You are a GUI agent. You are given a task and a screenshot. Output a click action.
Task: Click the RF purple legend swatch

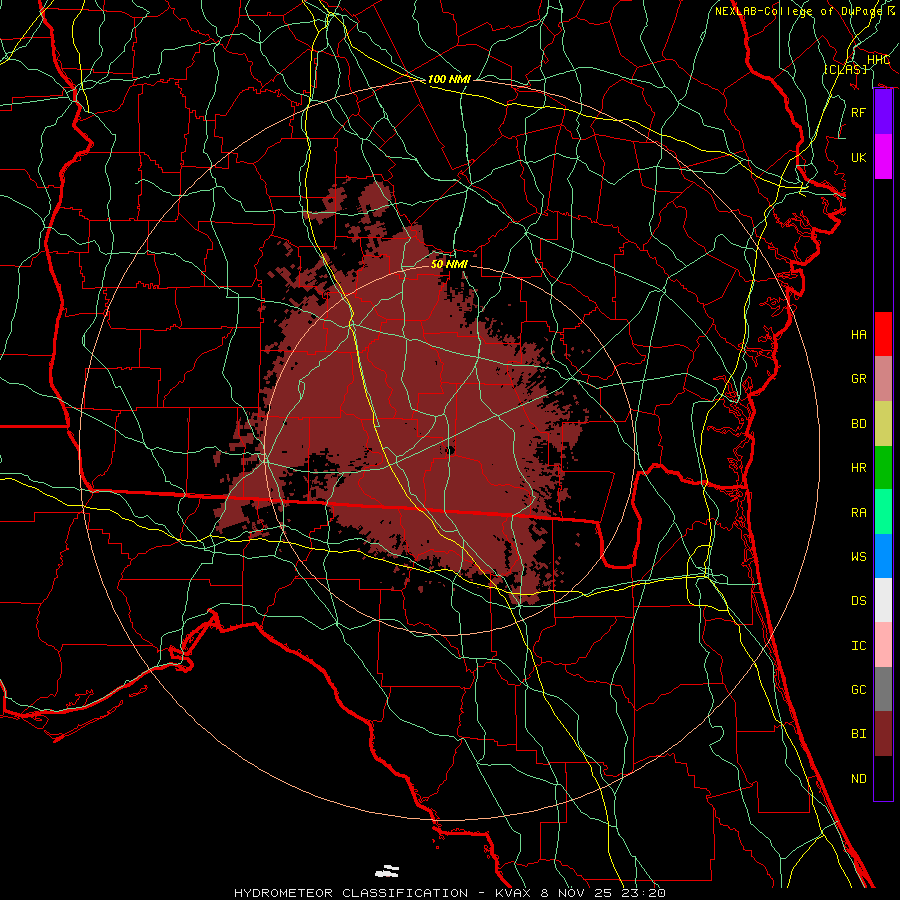pyautogui.click(x=883, y=112)
